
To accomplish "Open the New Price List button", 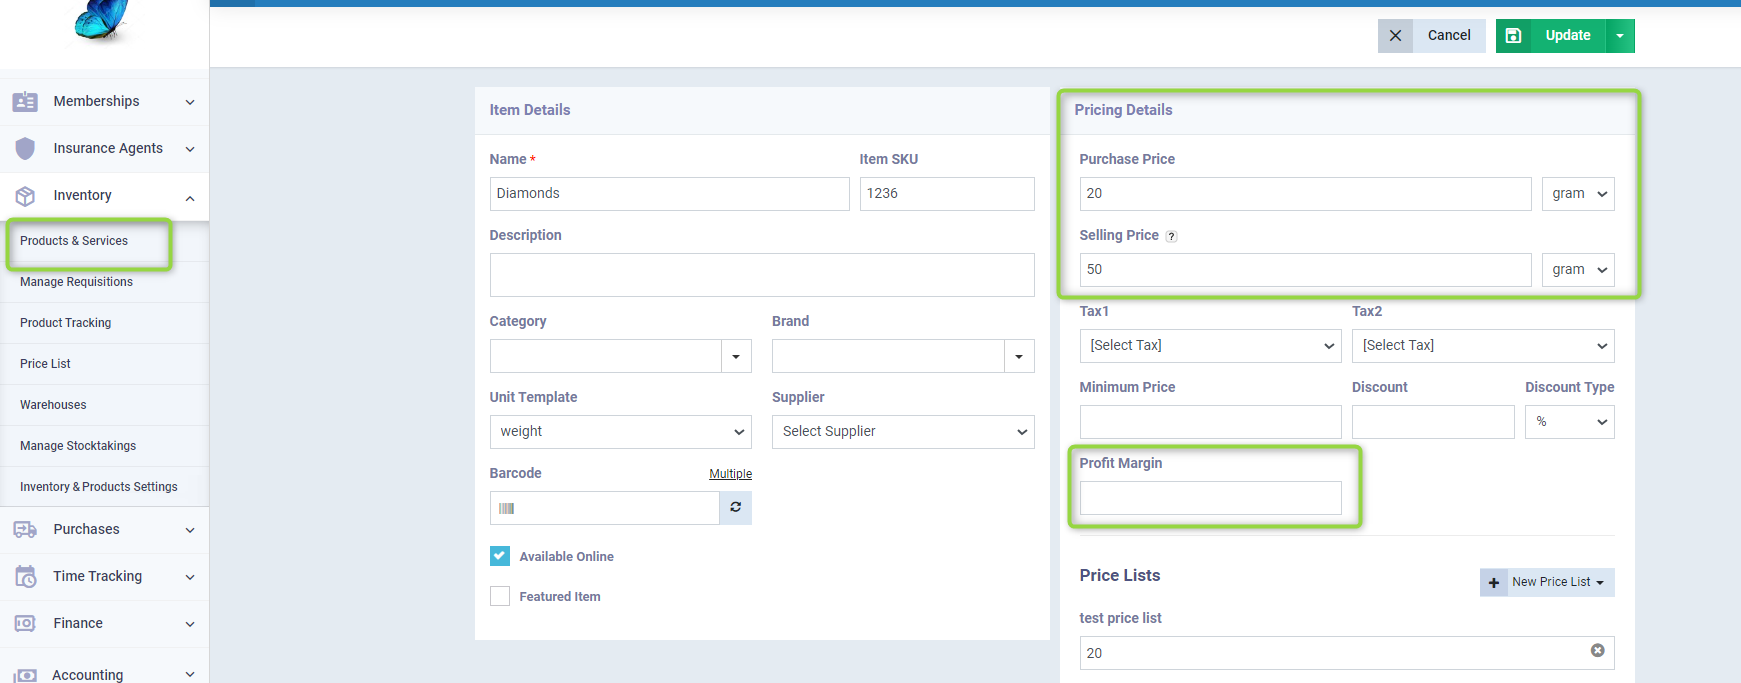I will tap(1547, 582).
